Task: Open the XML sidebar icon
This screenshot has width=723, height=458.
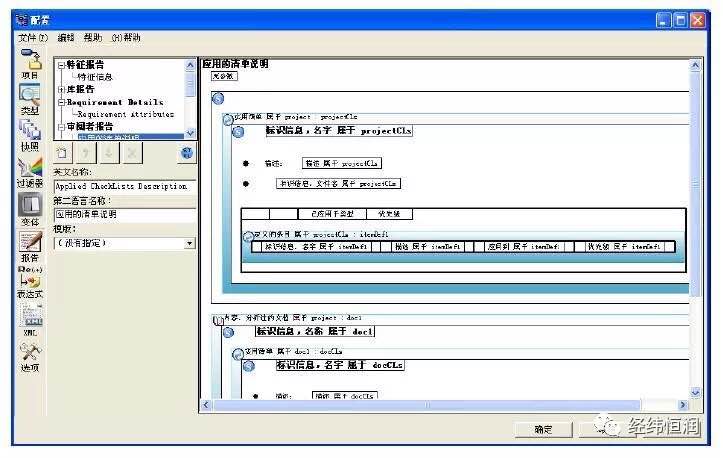Action: (x=31, y=315)
